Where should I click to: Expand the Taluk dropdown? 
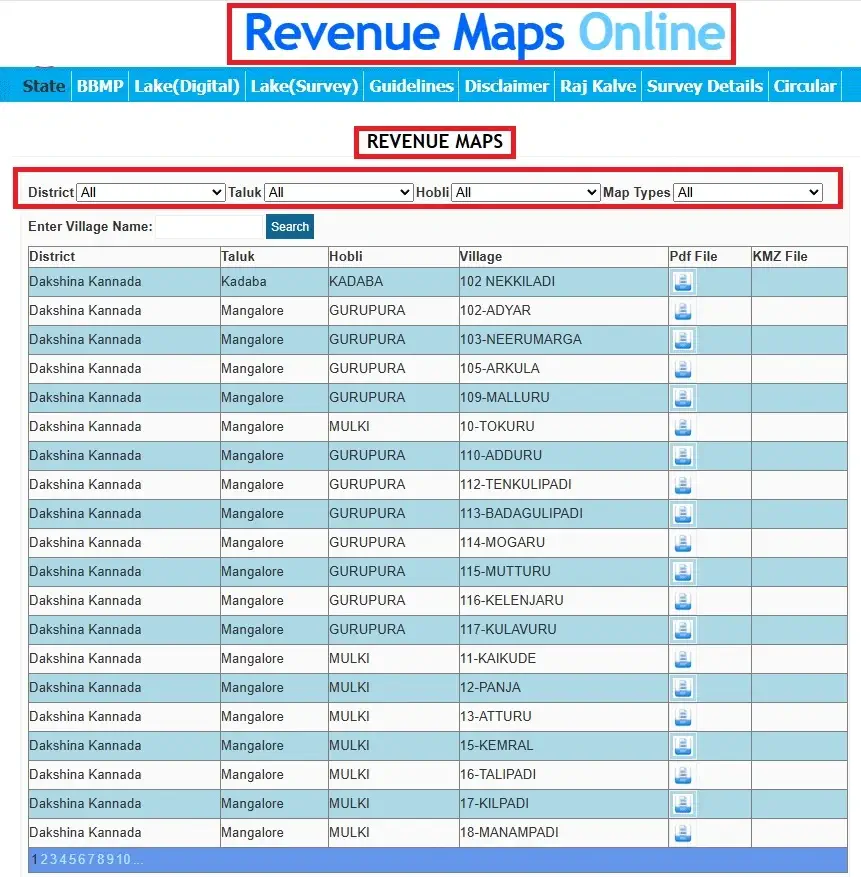click(338, 192)
